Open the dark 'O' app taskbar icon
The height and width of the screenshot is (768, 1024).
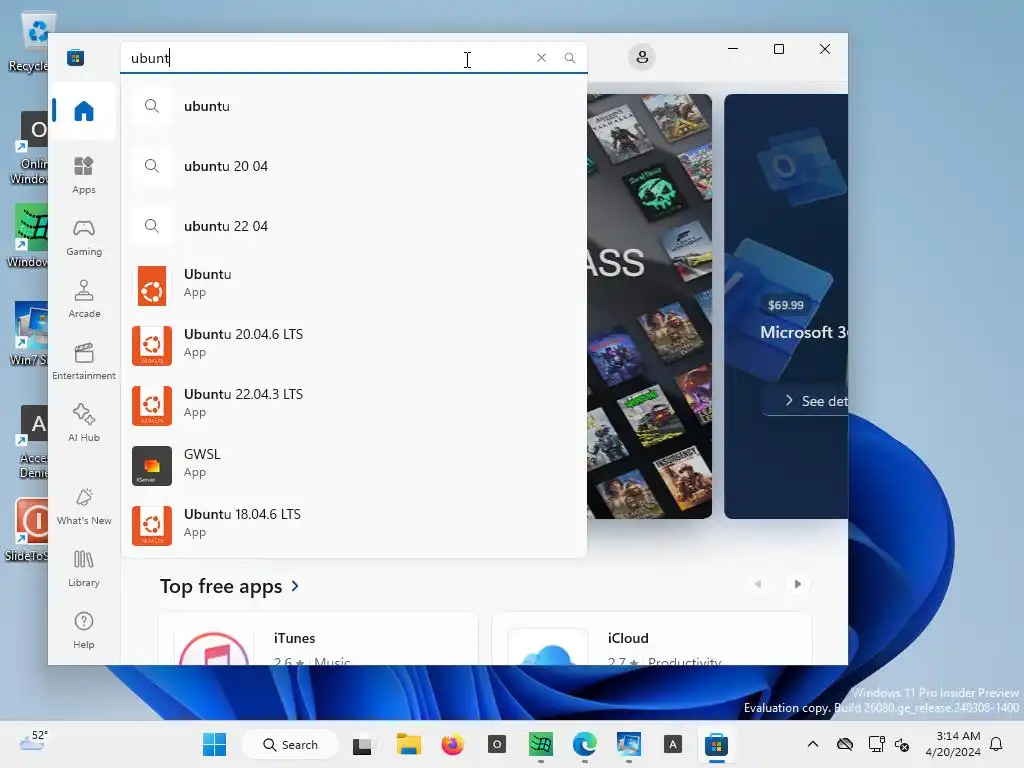(496, 744)
